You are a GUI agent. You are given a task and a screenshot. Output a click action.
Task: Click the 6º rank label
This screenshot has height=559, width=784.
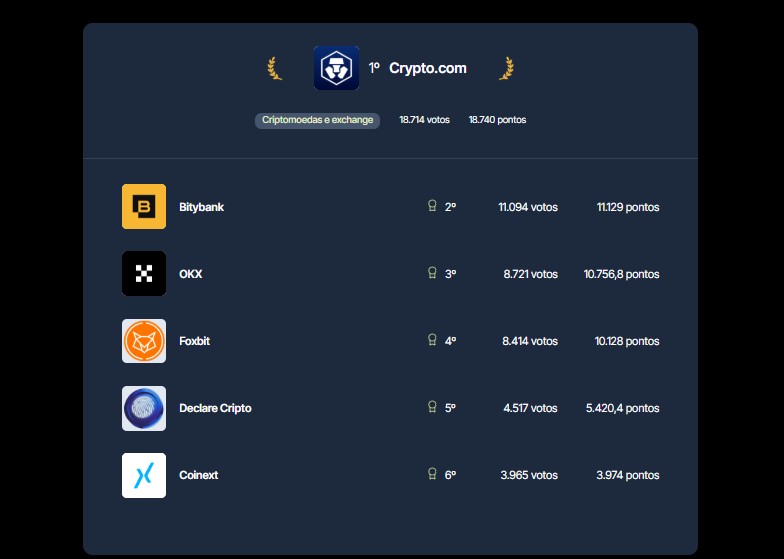[450, 475]
